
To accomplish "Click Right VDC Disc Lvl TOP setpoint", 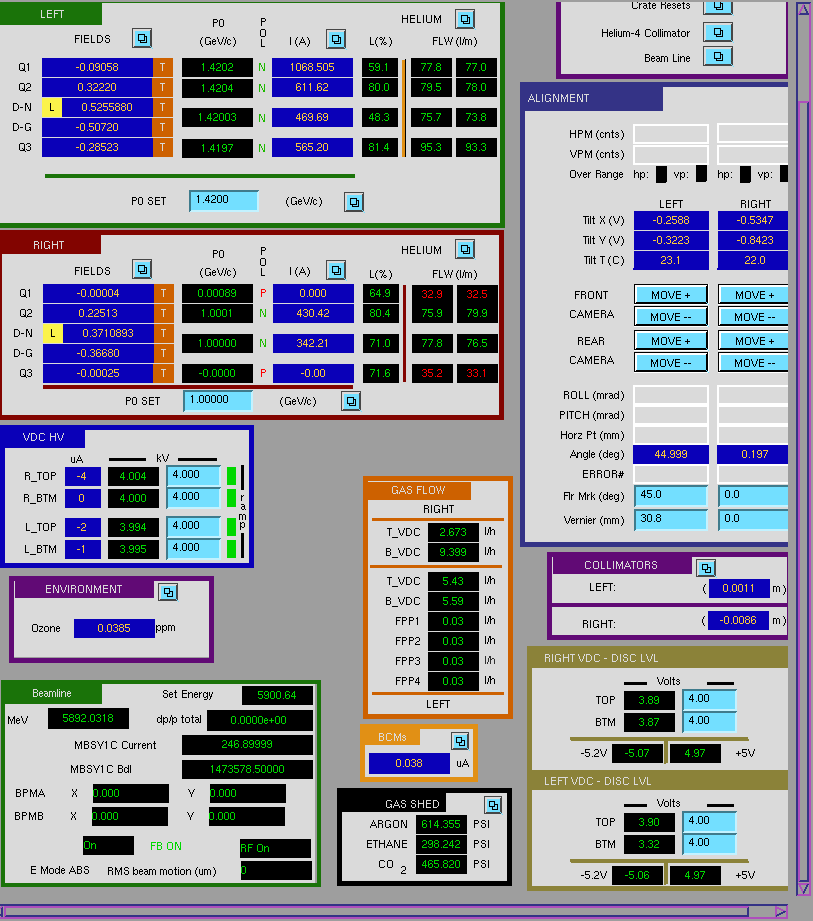I will [710, 699].
